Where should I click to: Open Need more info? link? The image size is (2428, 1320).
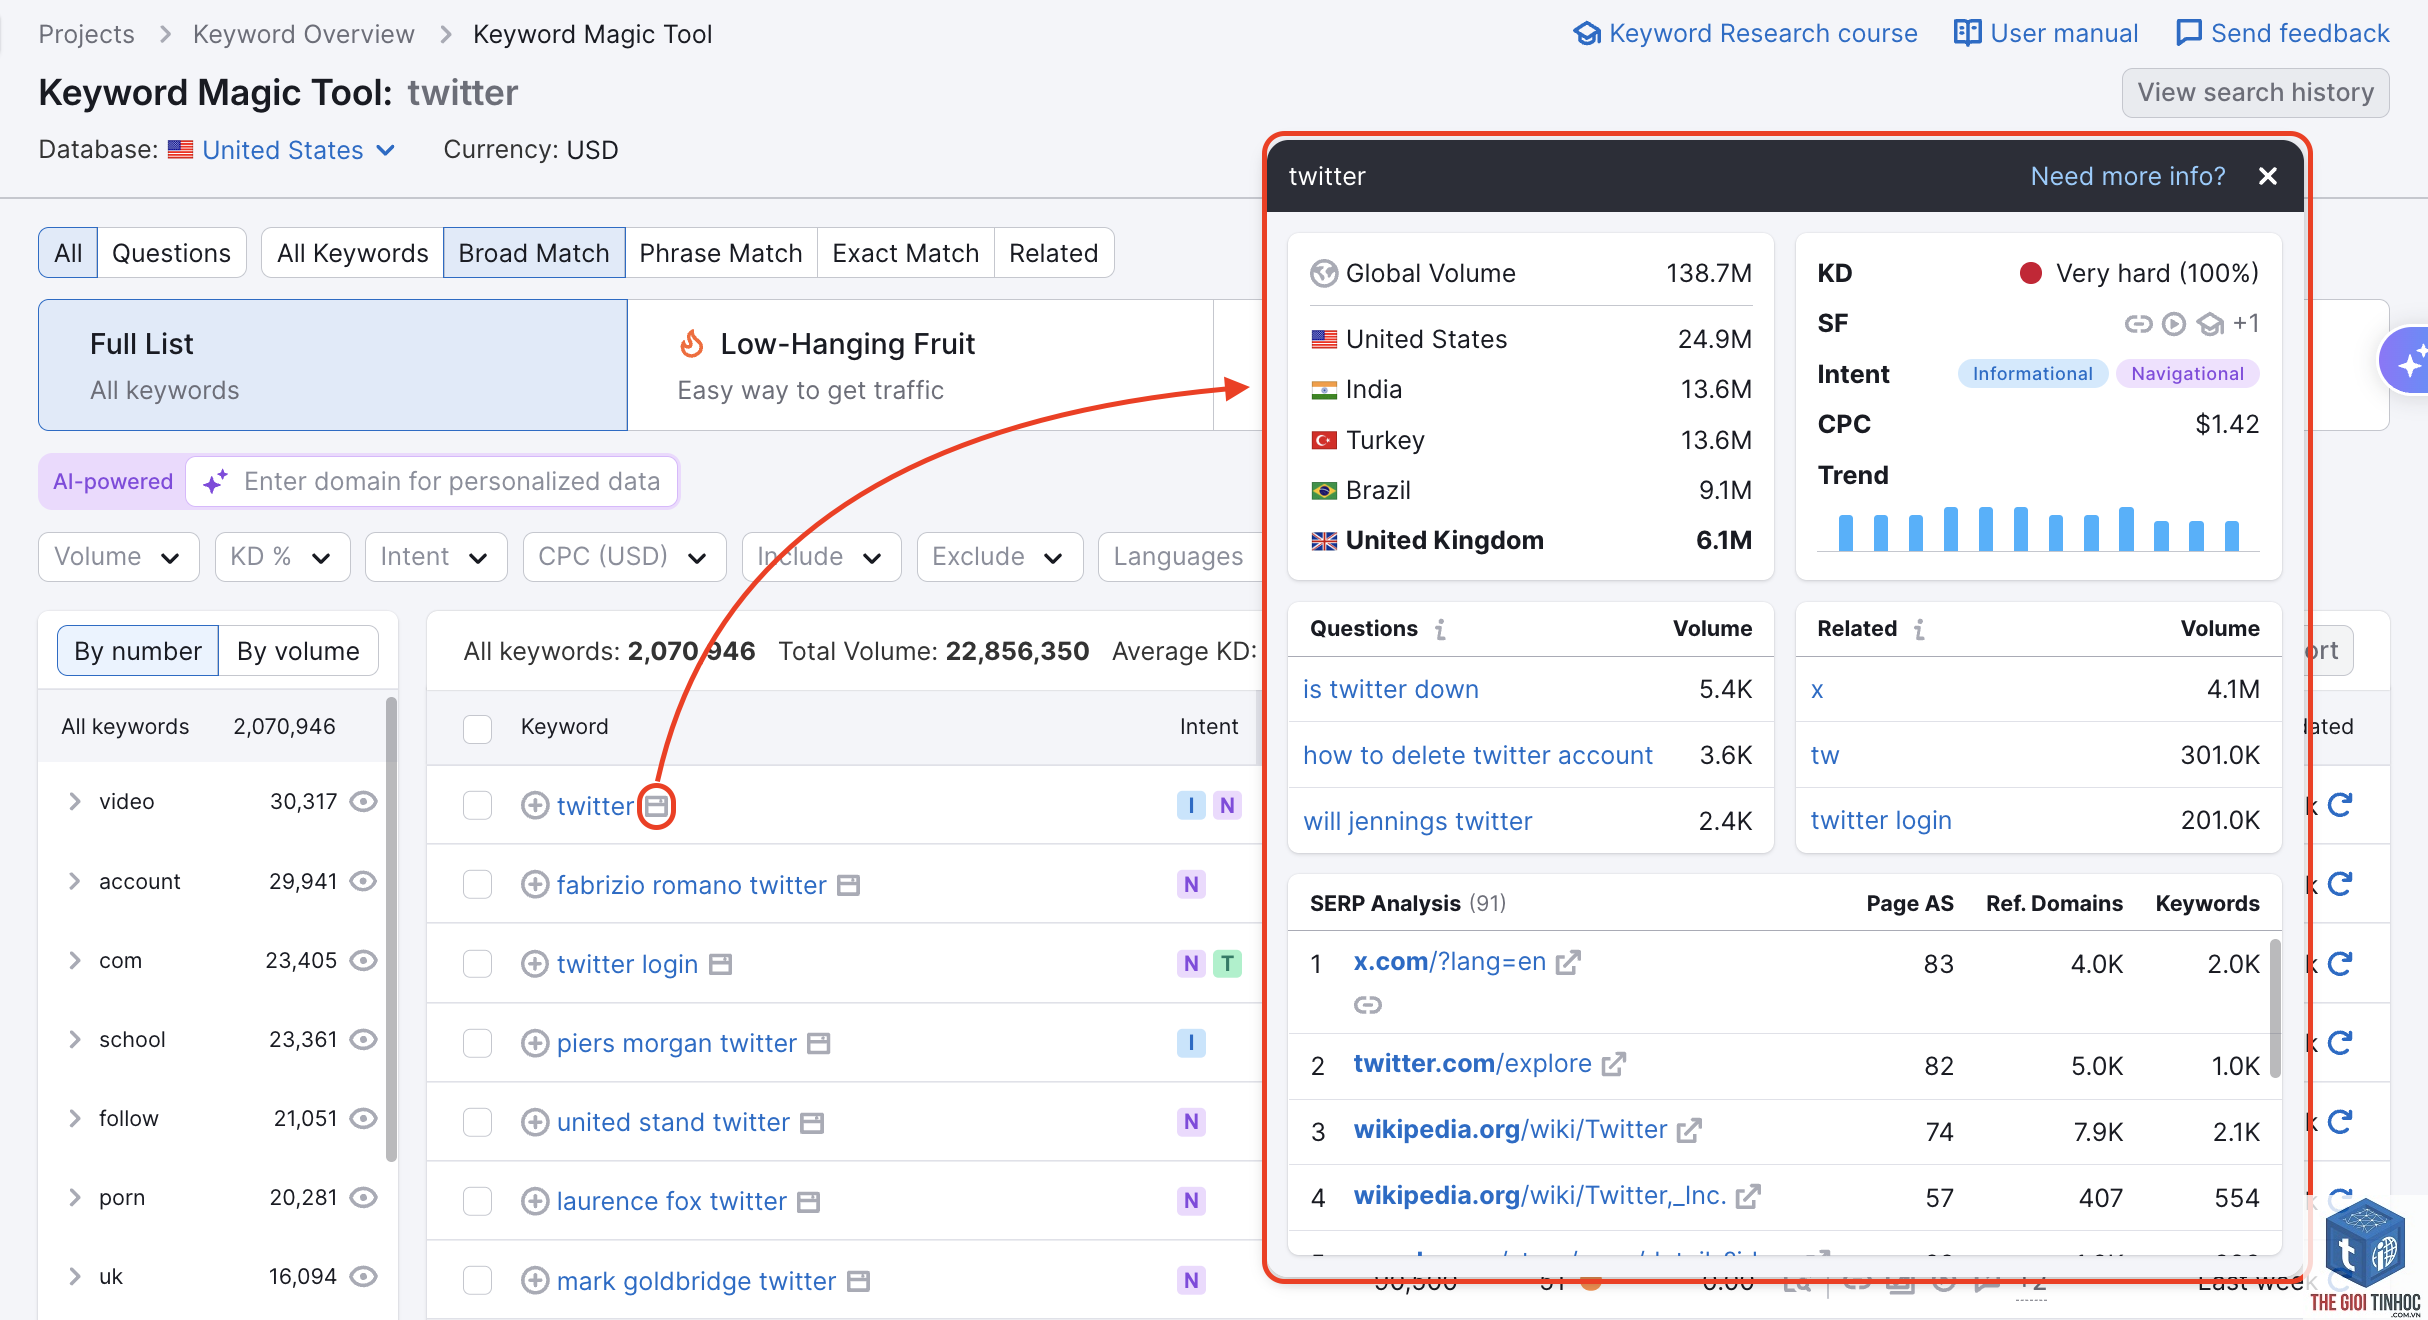click(x=2128, y=176)
